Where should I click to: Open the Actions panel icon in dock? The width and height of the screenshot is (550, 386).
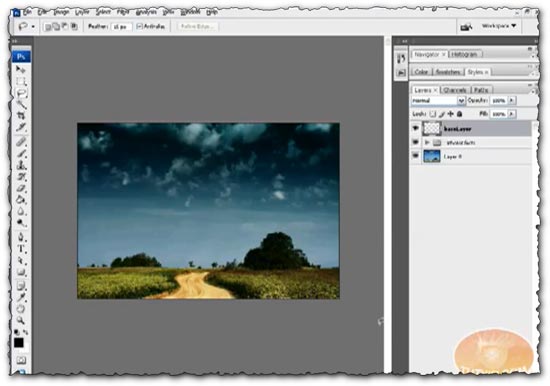tap(401, 73)
